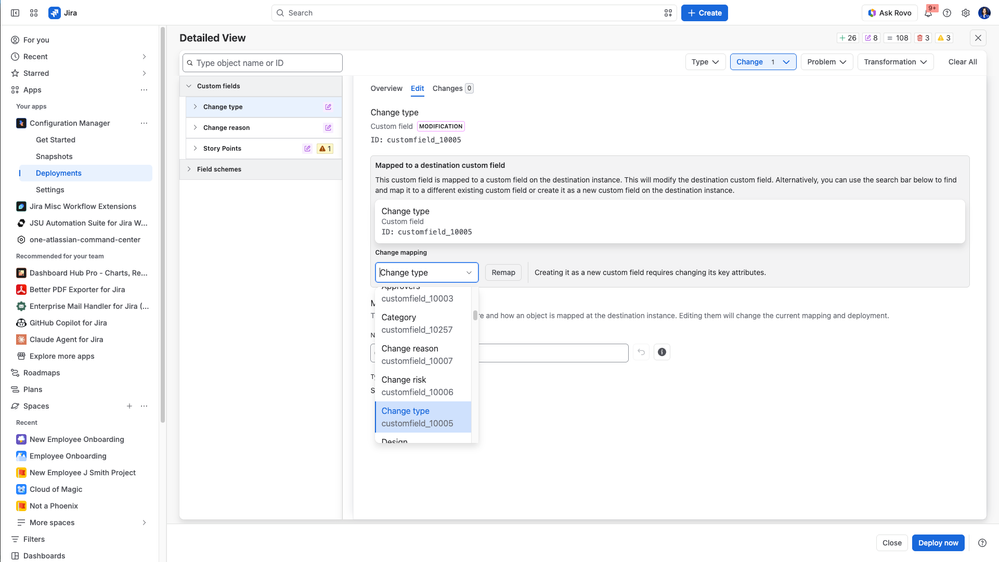Open Get Started in sidebar
This screenshot has width=999, height=562.
(x=55, y=140)
